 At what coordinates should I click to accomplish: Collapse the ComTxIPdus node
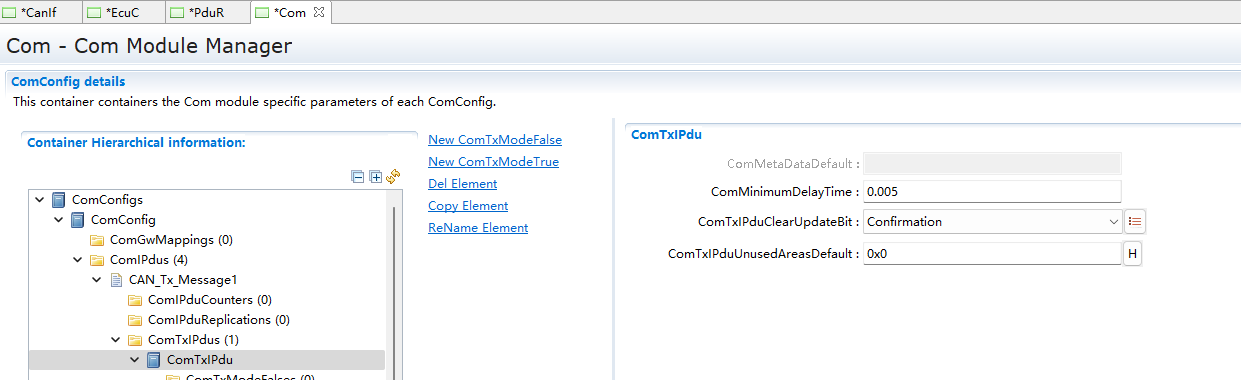(x=116, y=340)
